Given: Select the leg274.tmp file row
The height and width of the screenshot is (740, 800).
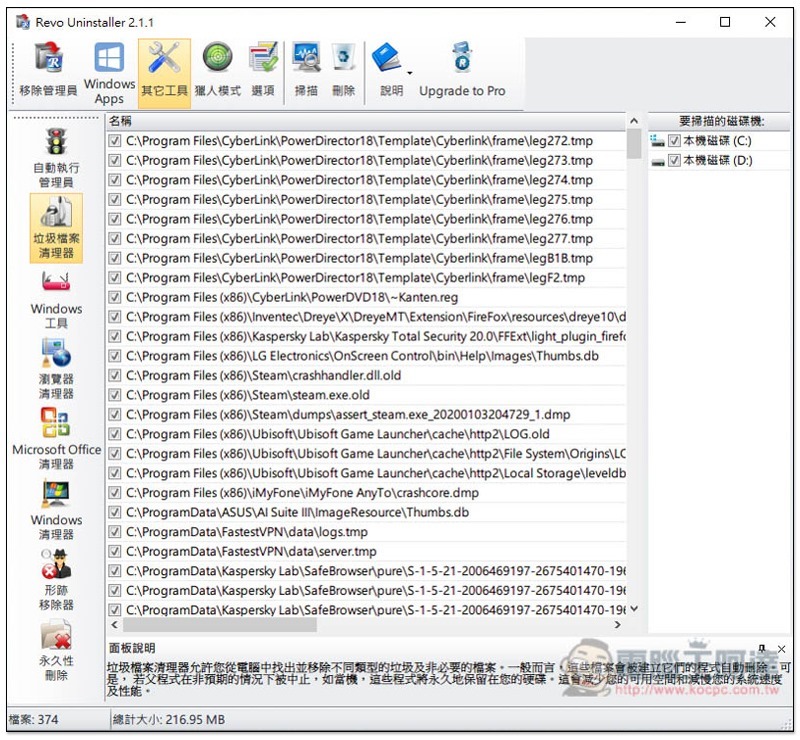Looking at the screenshot, I should 366,180.
